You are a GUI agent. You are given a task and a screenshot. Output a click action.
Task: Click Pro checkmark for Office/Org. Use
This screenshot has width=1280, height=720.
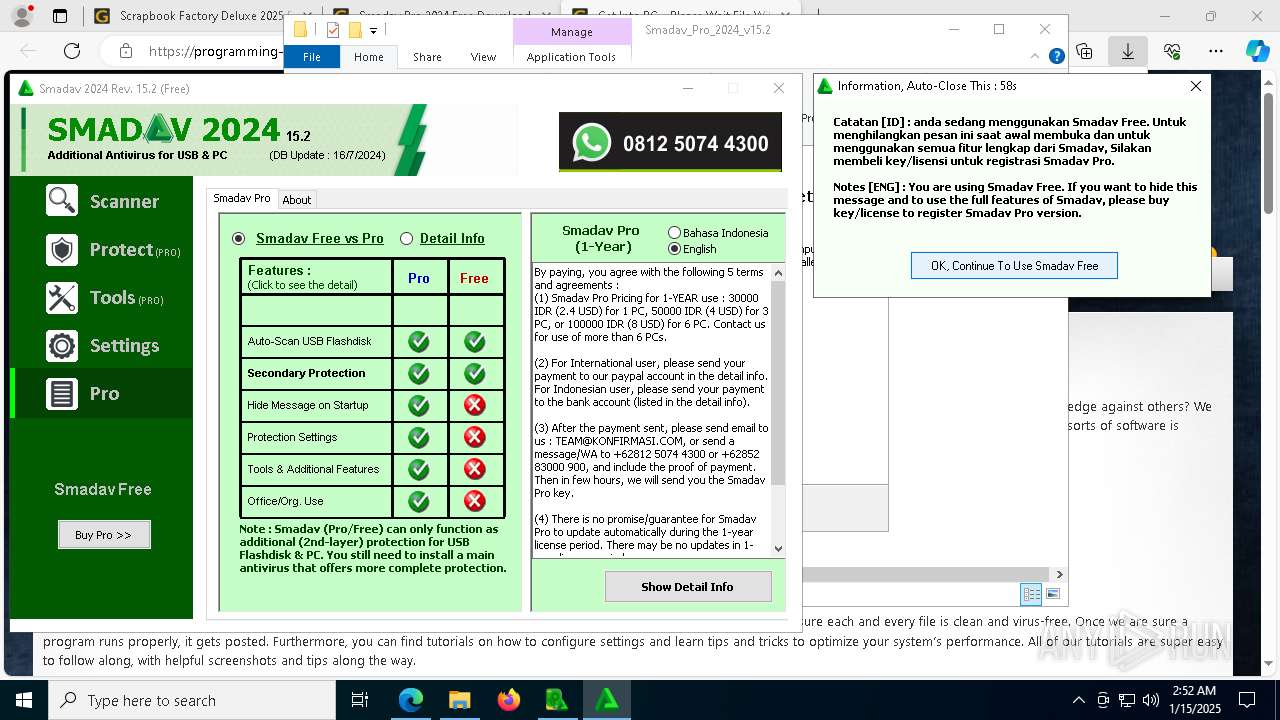[x=419, y=501]
